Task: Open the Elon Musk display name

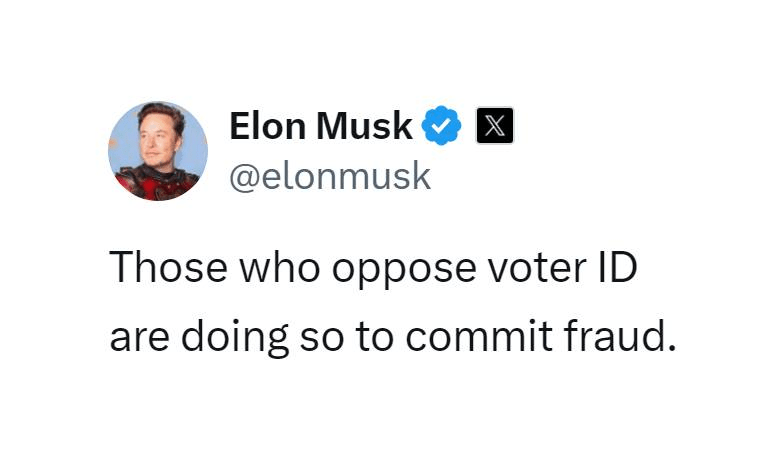Action: (x=321, y=127)
